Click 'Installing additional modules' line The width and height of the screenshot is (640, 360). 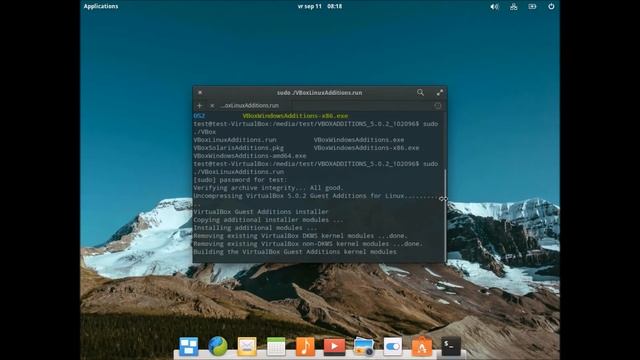pos(255,228)
